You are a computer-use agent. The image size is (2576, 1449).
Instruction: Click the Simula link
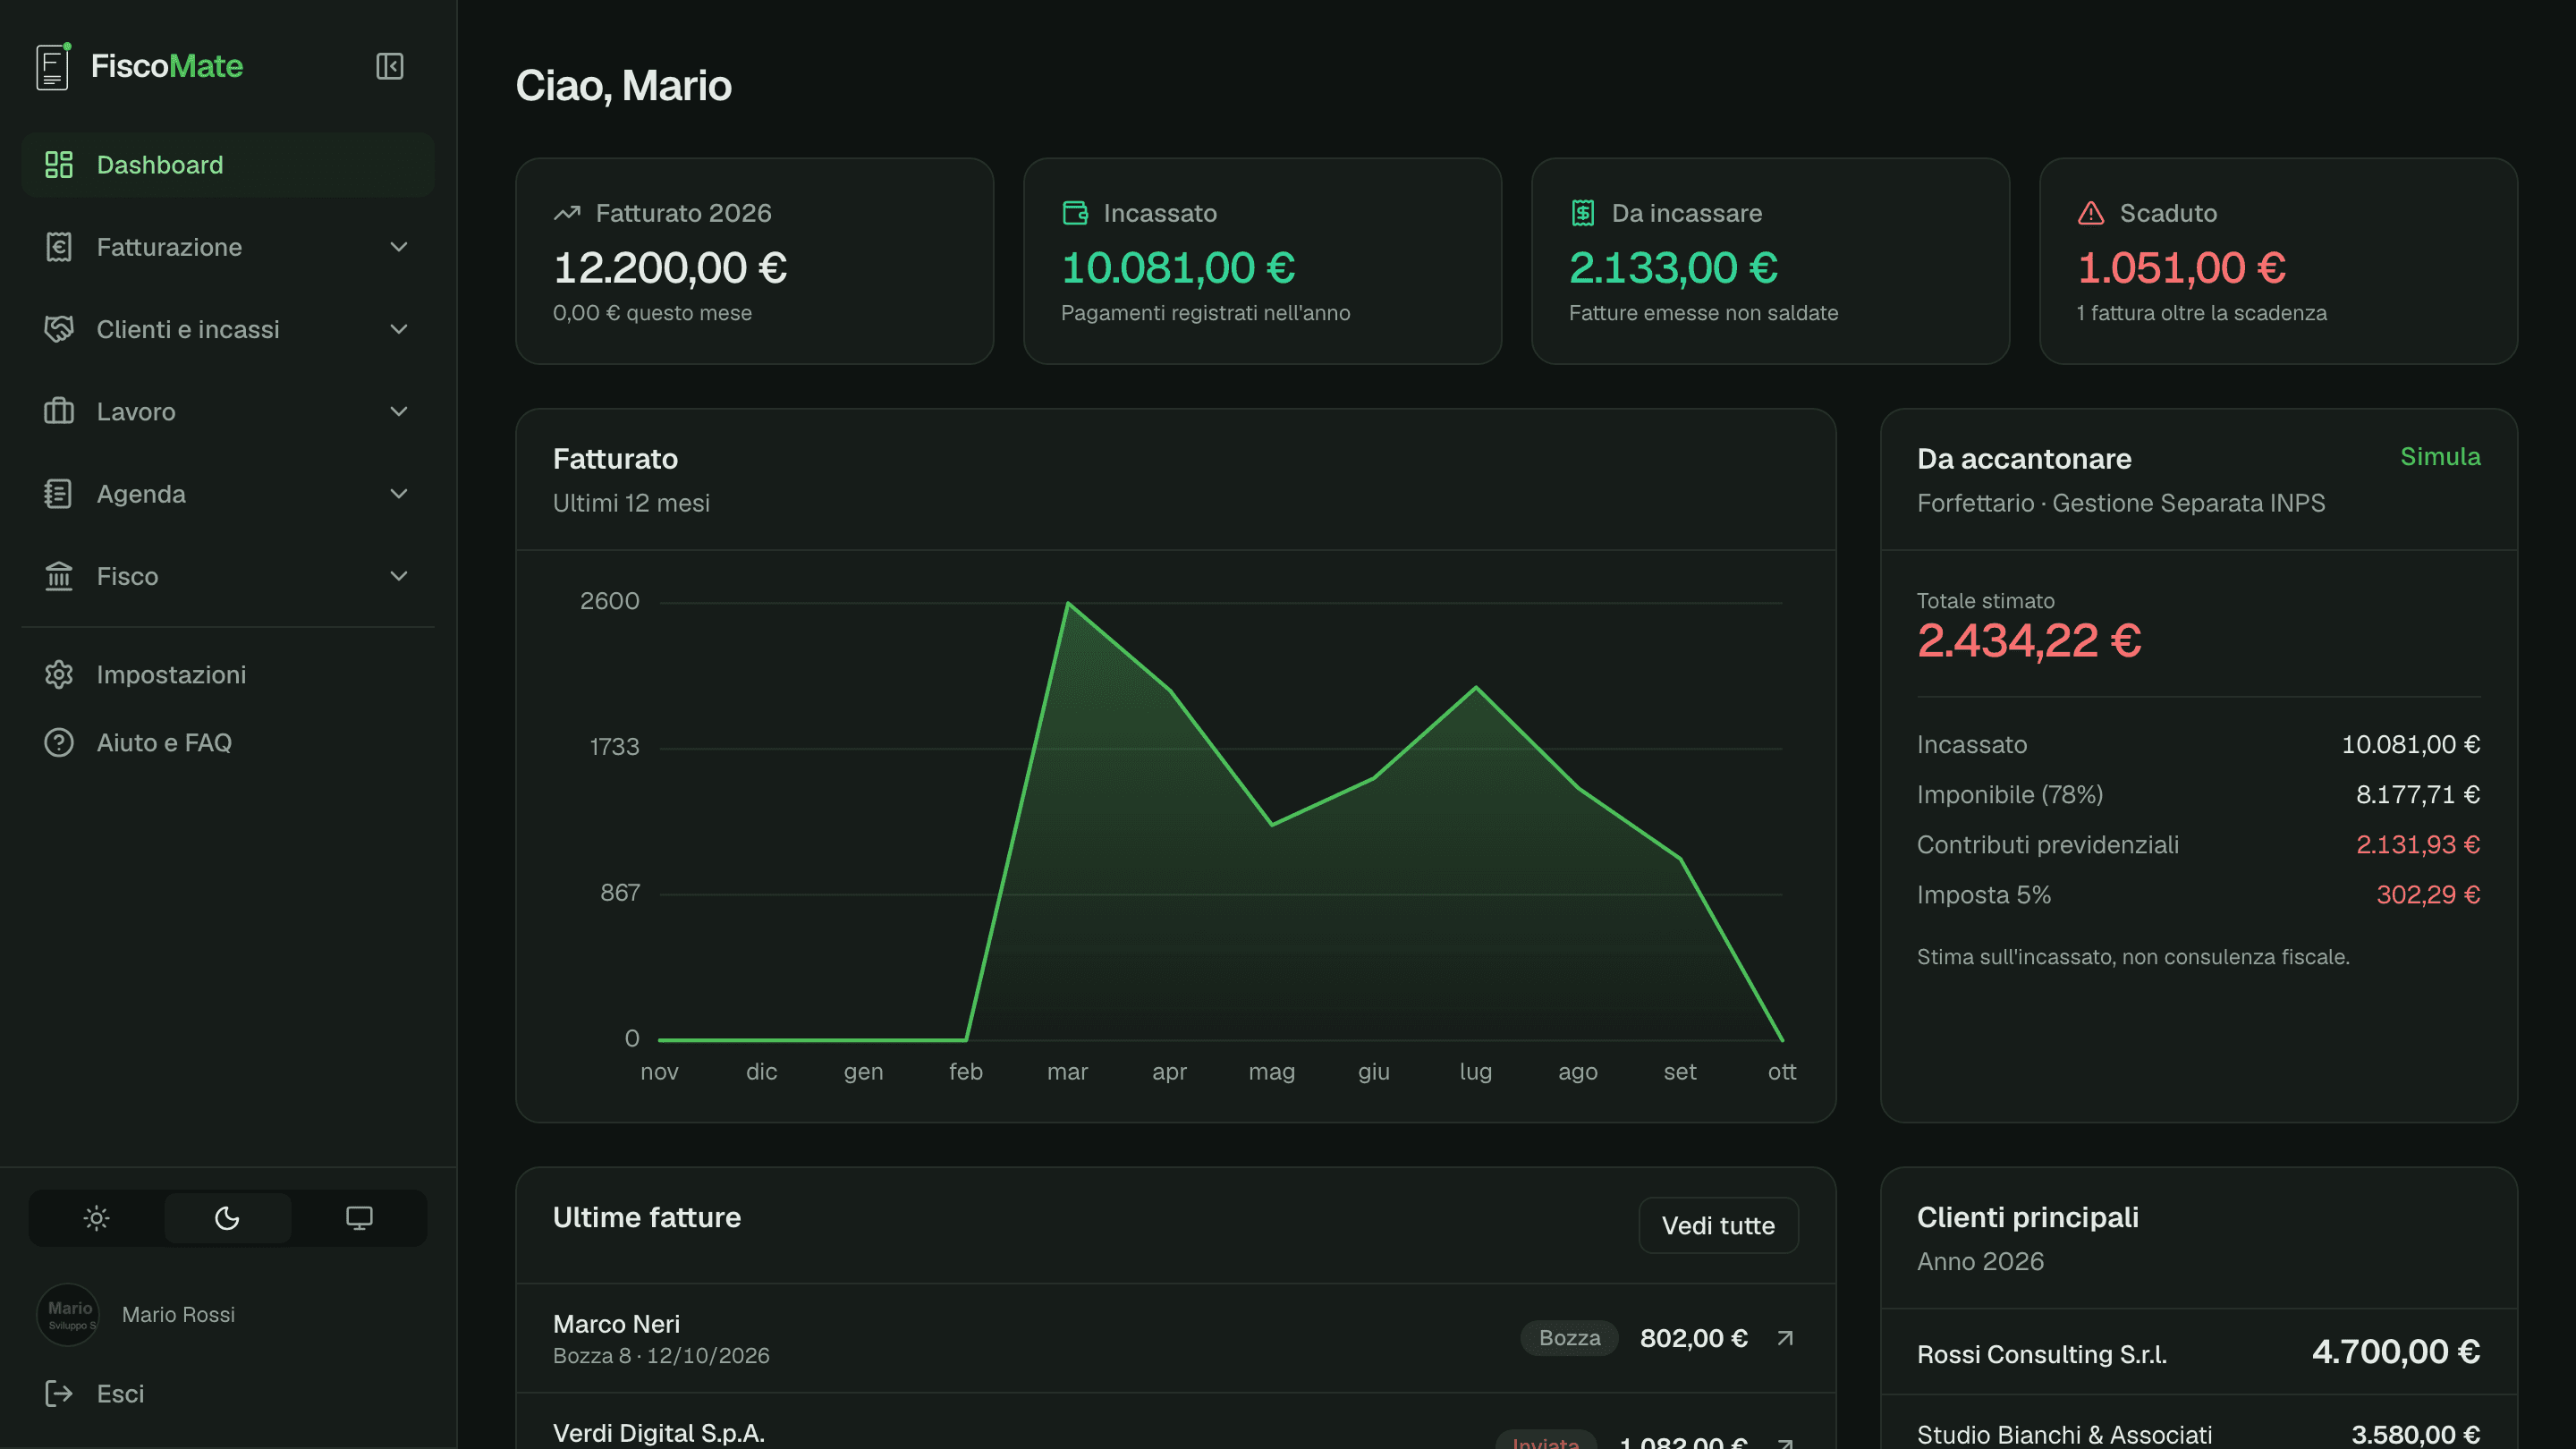pos(2440,457)
